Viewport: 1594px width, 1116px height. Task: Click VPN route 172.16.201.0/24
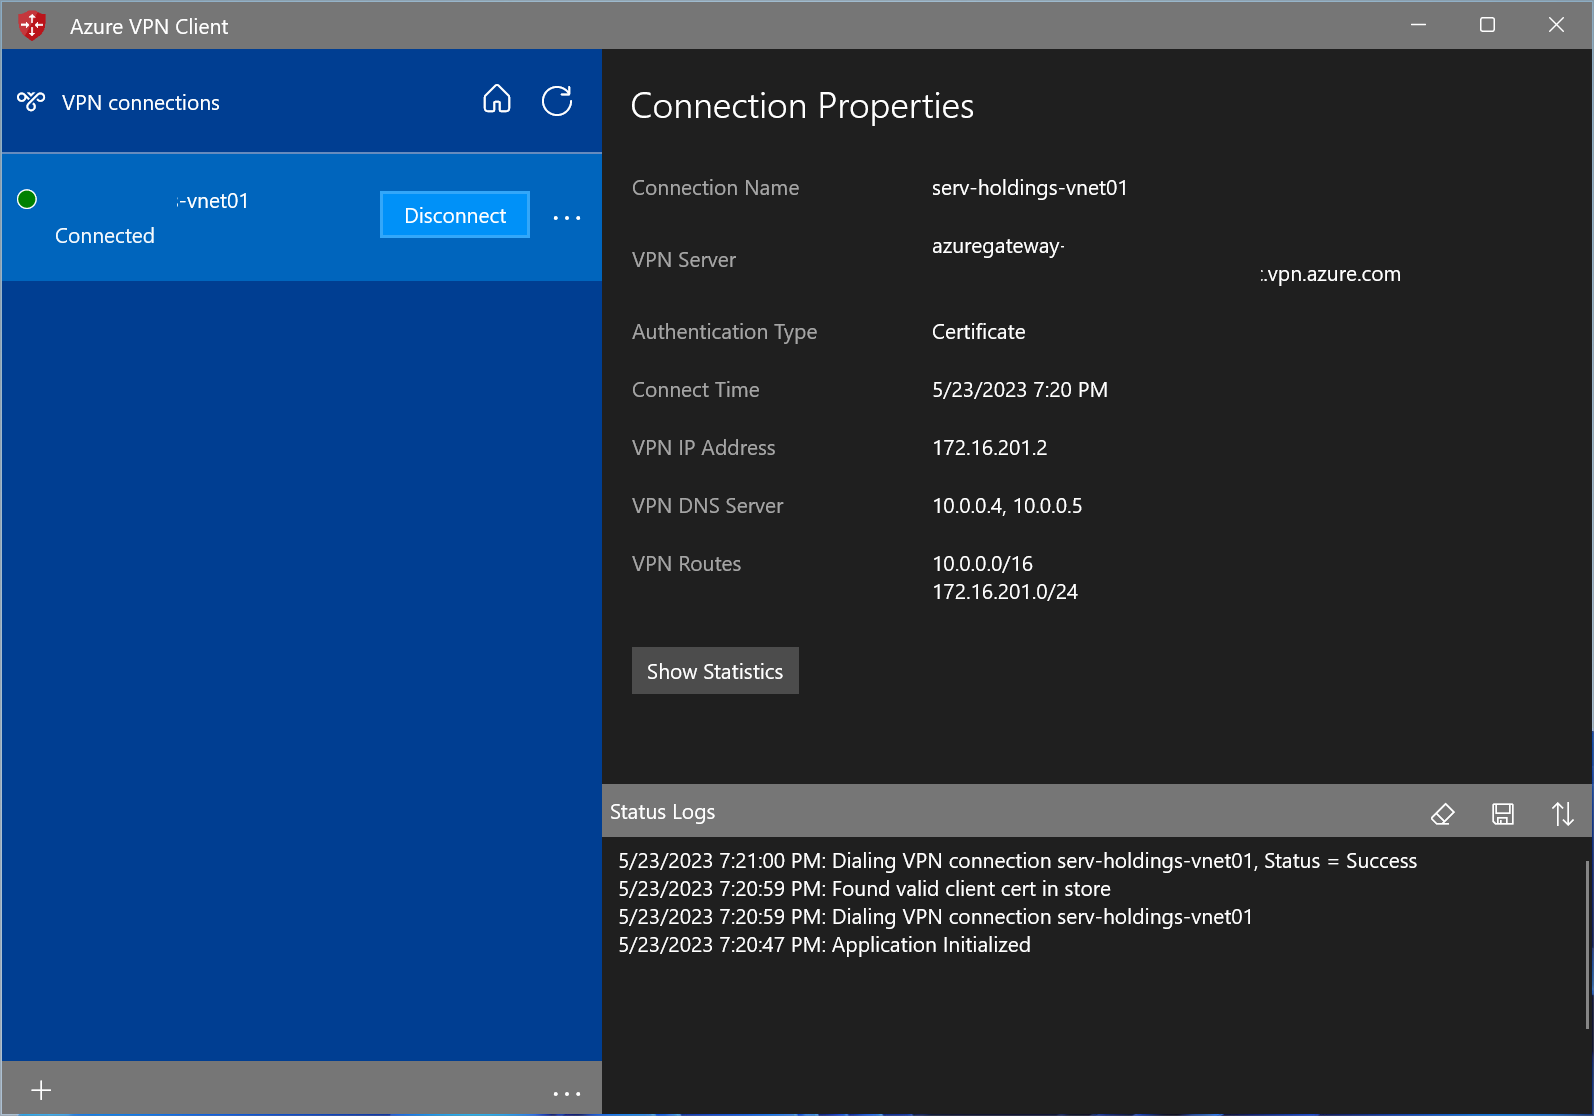pyautogui.click(x=1005, y=592)
